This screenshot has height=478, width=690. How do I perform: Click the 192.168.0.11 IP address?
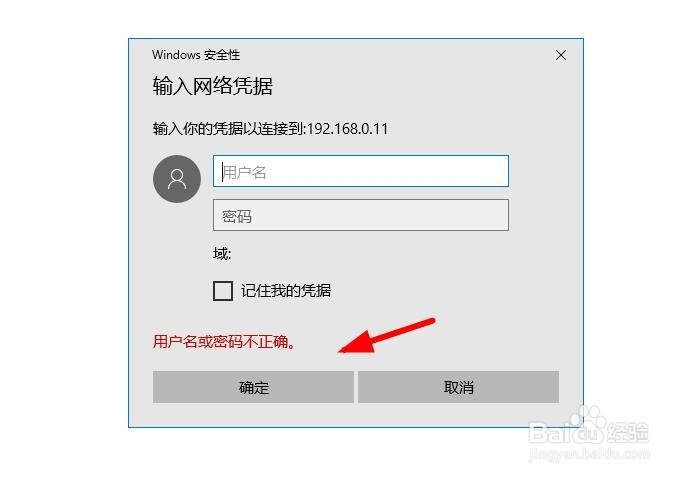pos(347,129)
